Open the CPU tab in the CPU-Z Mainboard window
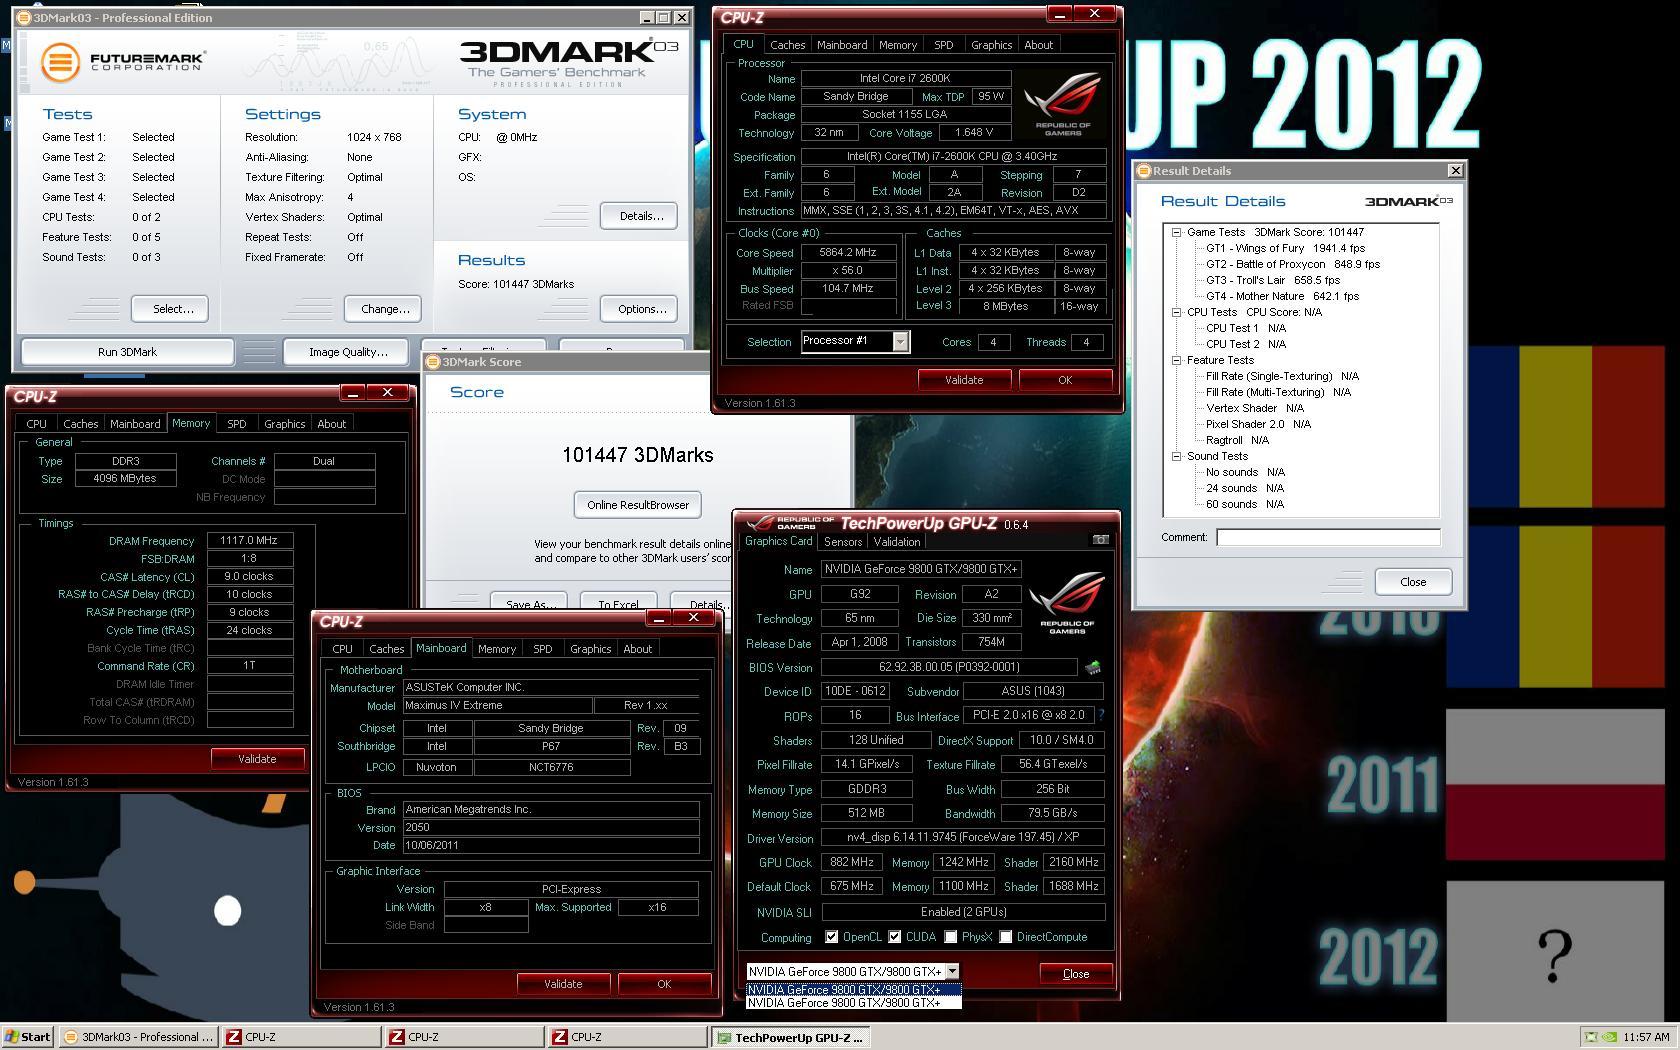This screenshot has height=1050, width=1680. (342, 649)
